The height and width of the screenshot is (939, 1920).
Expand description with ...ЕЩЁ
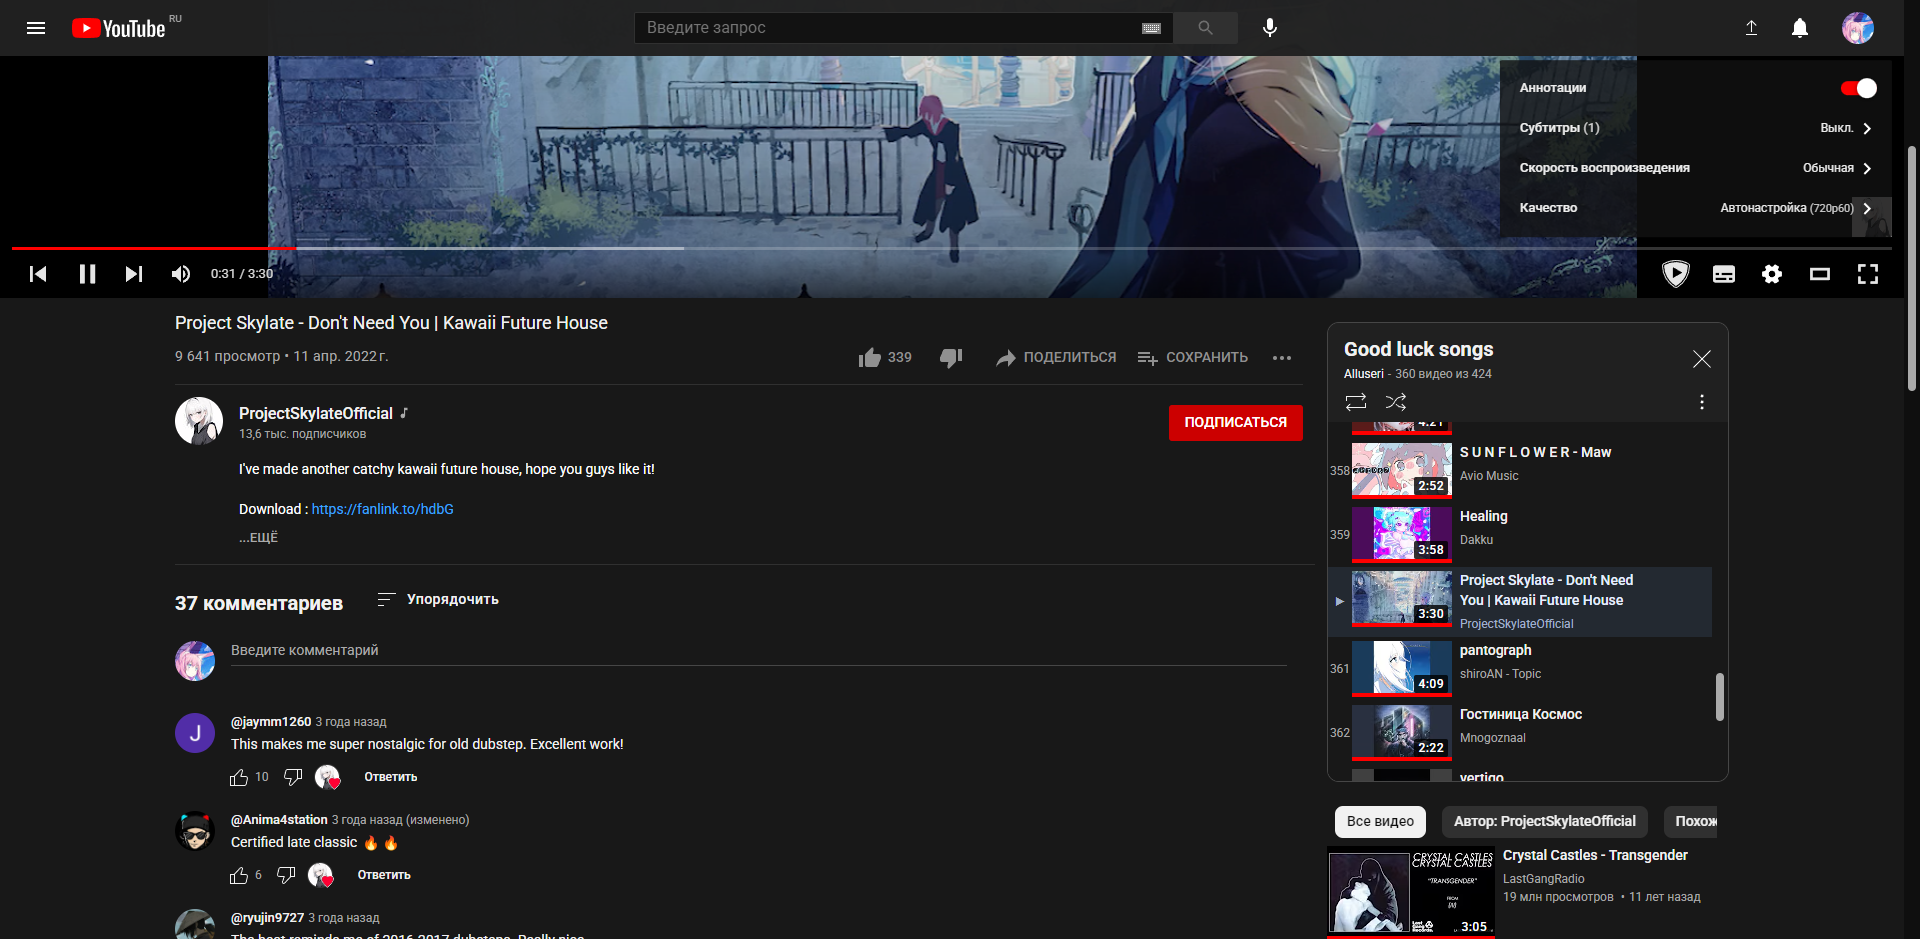258,537
